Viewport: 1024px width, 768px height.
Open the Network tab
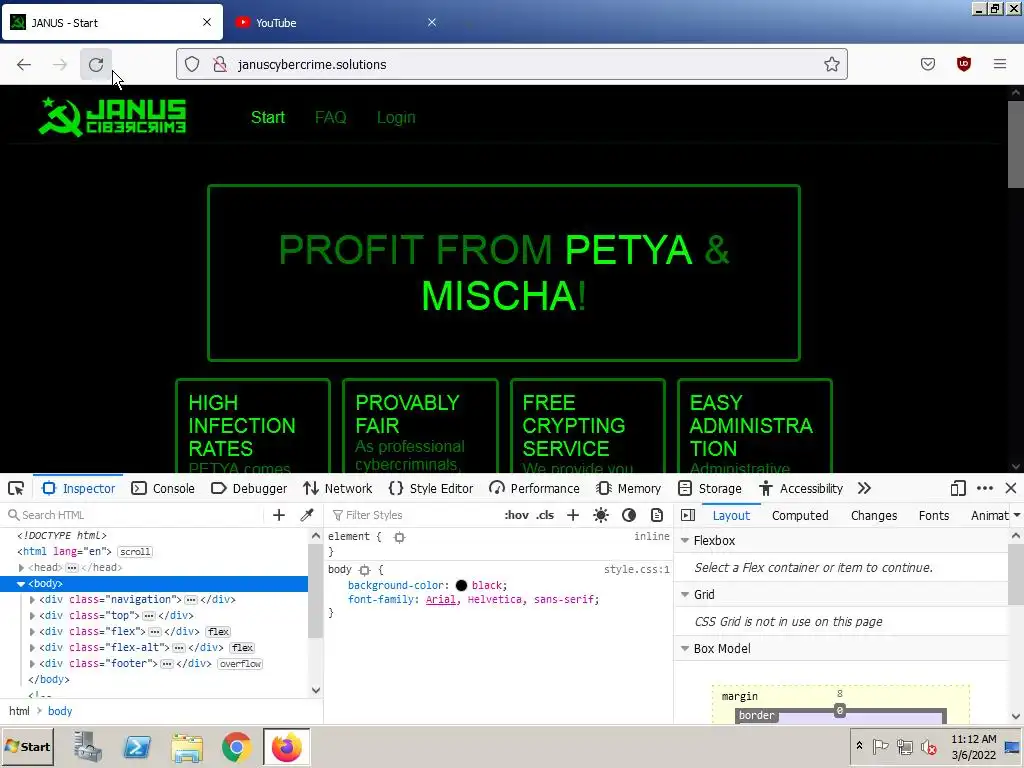(x=338, y=488)
